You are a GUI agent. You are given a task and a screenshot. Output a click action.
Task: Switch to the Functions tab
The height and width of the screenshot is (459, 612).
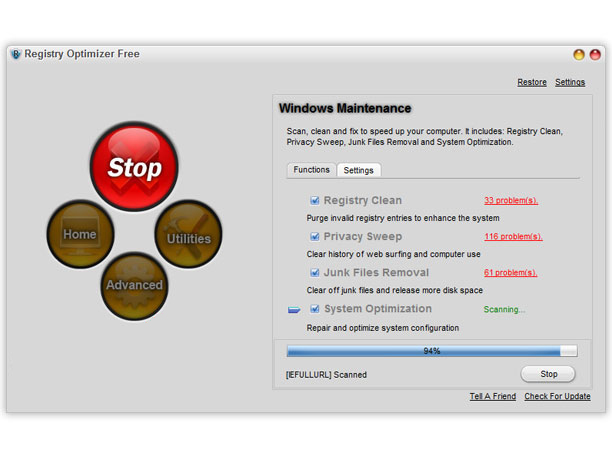[311, 170]
